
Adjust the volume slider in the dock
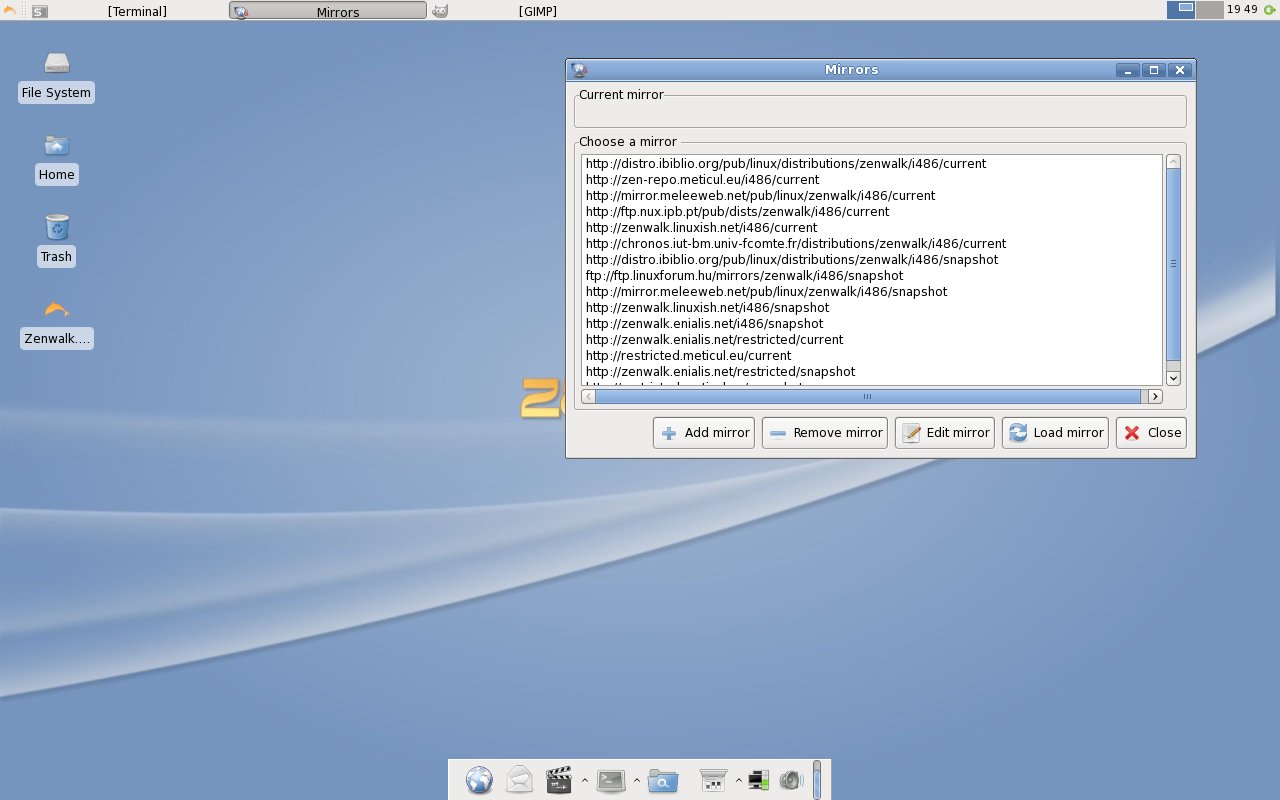point(817,780)
